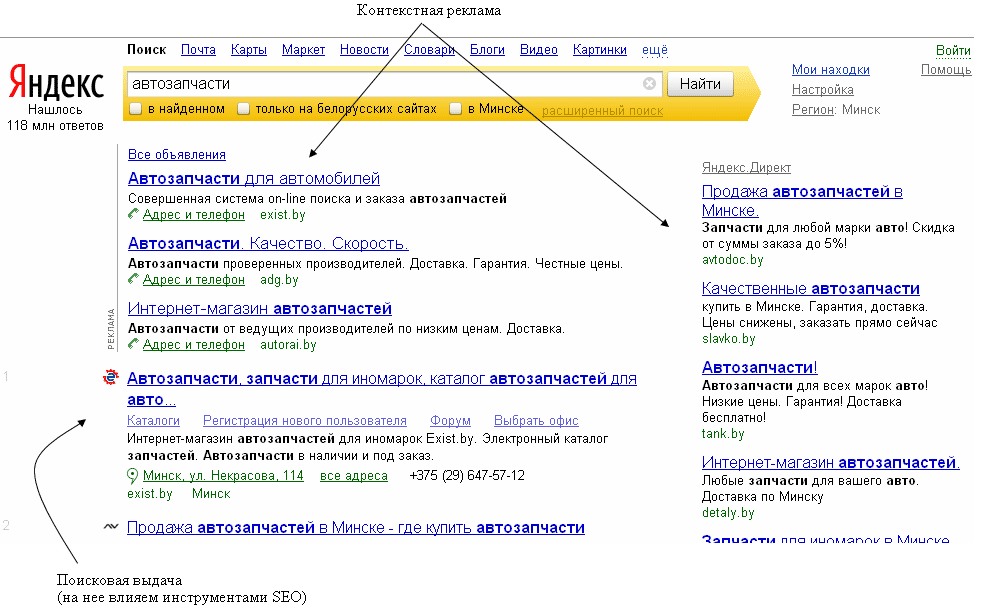984x610 pixels.
Task: Click the phone icon in the adg.by ad
Action: [x=133, y=279]
